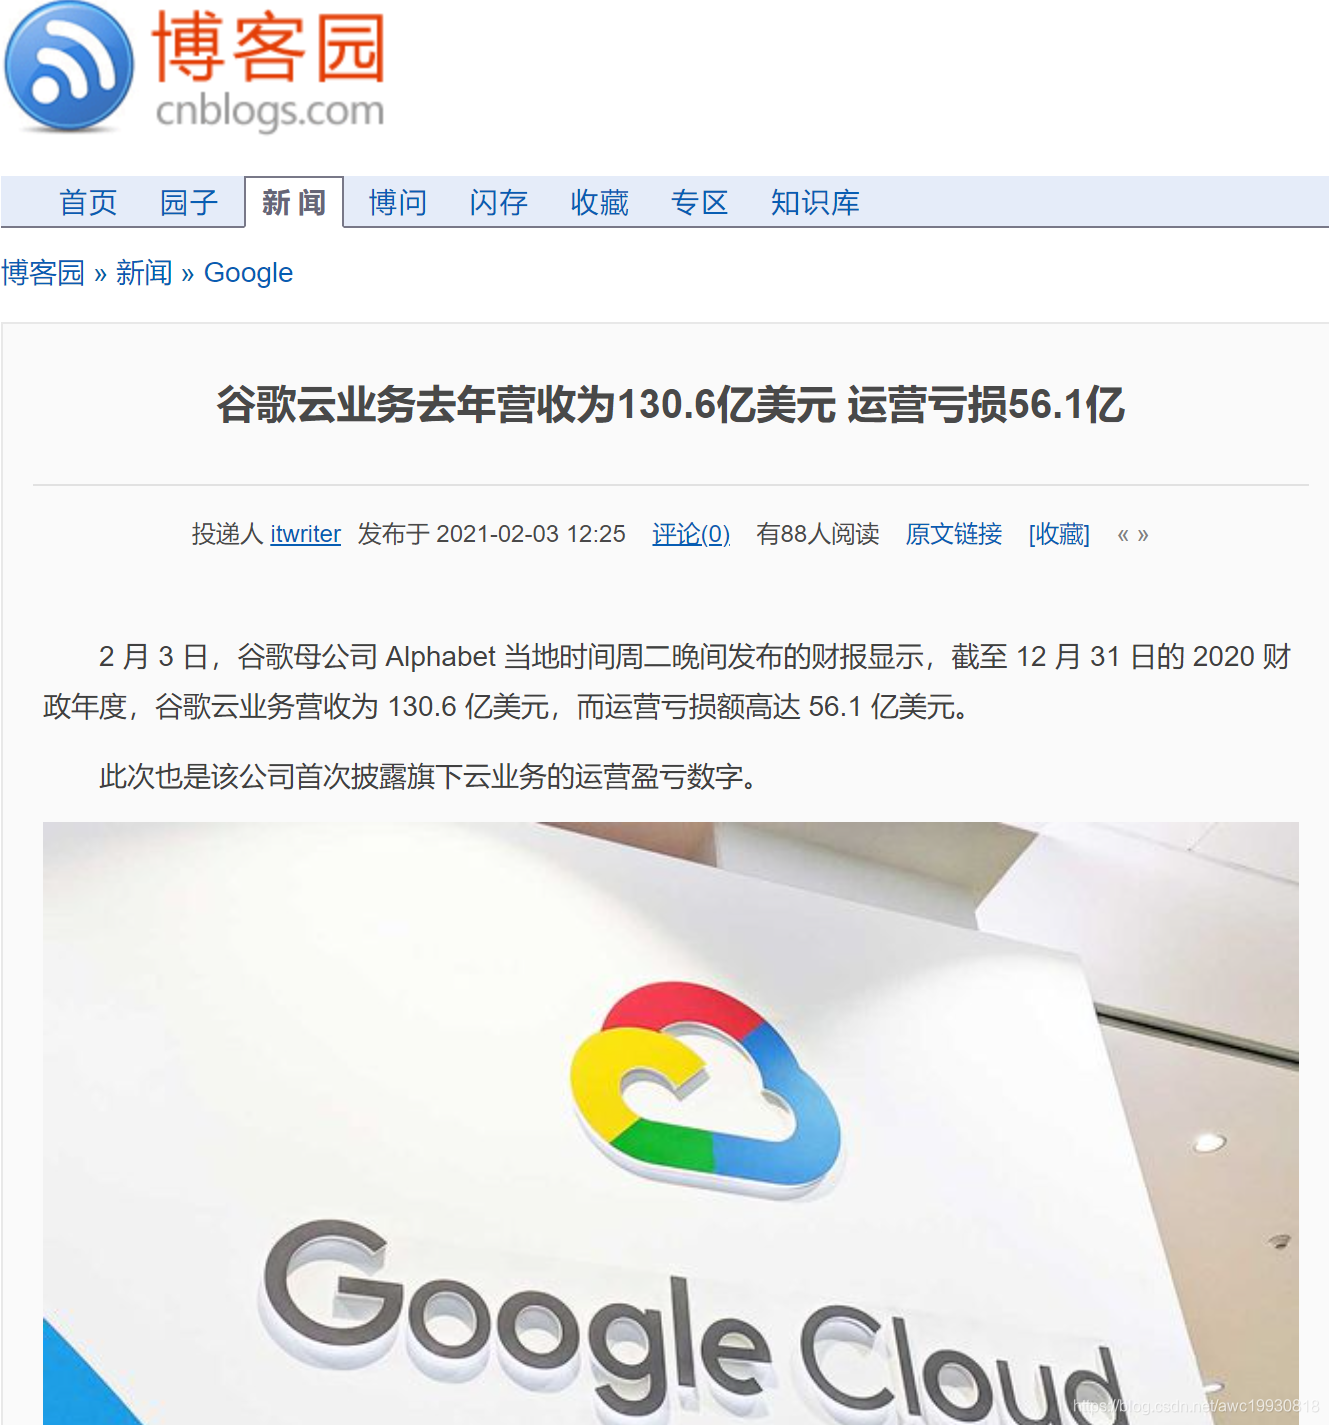Go to previous article with « arrow

[x=1123, y=535]
